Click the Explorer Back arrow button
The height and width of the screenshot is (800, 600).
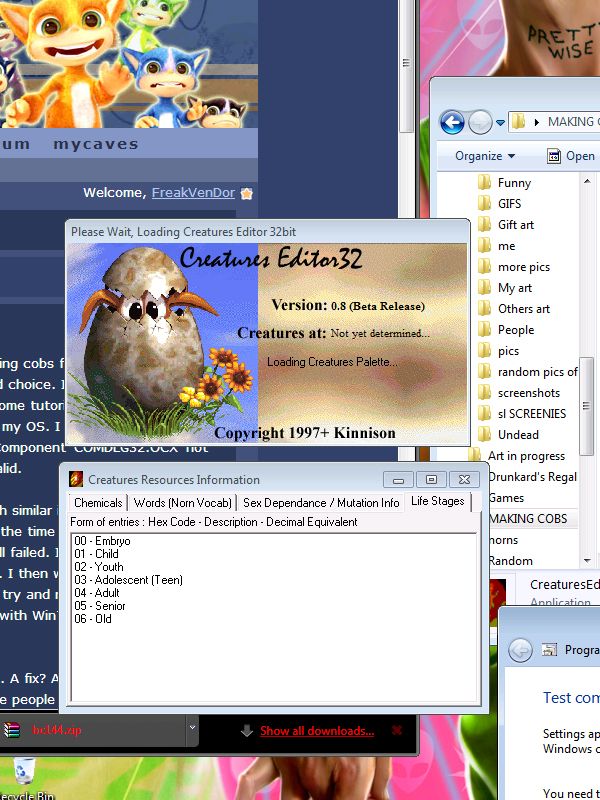tap(452, 122)
